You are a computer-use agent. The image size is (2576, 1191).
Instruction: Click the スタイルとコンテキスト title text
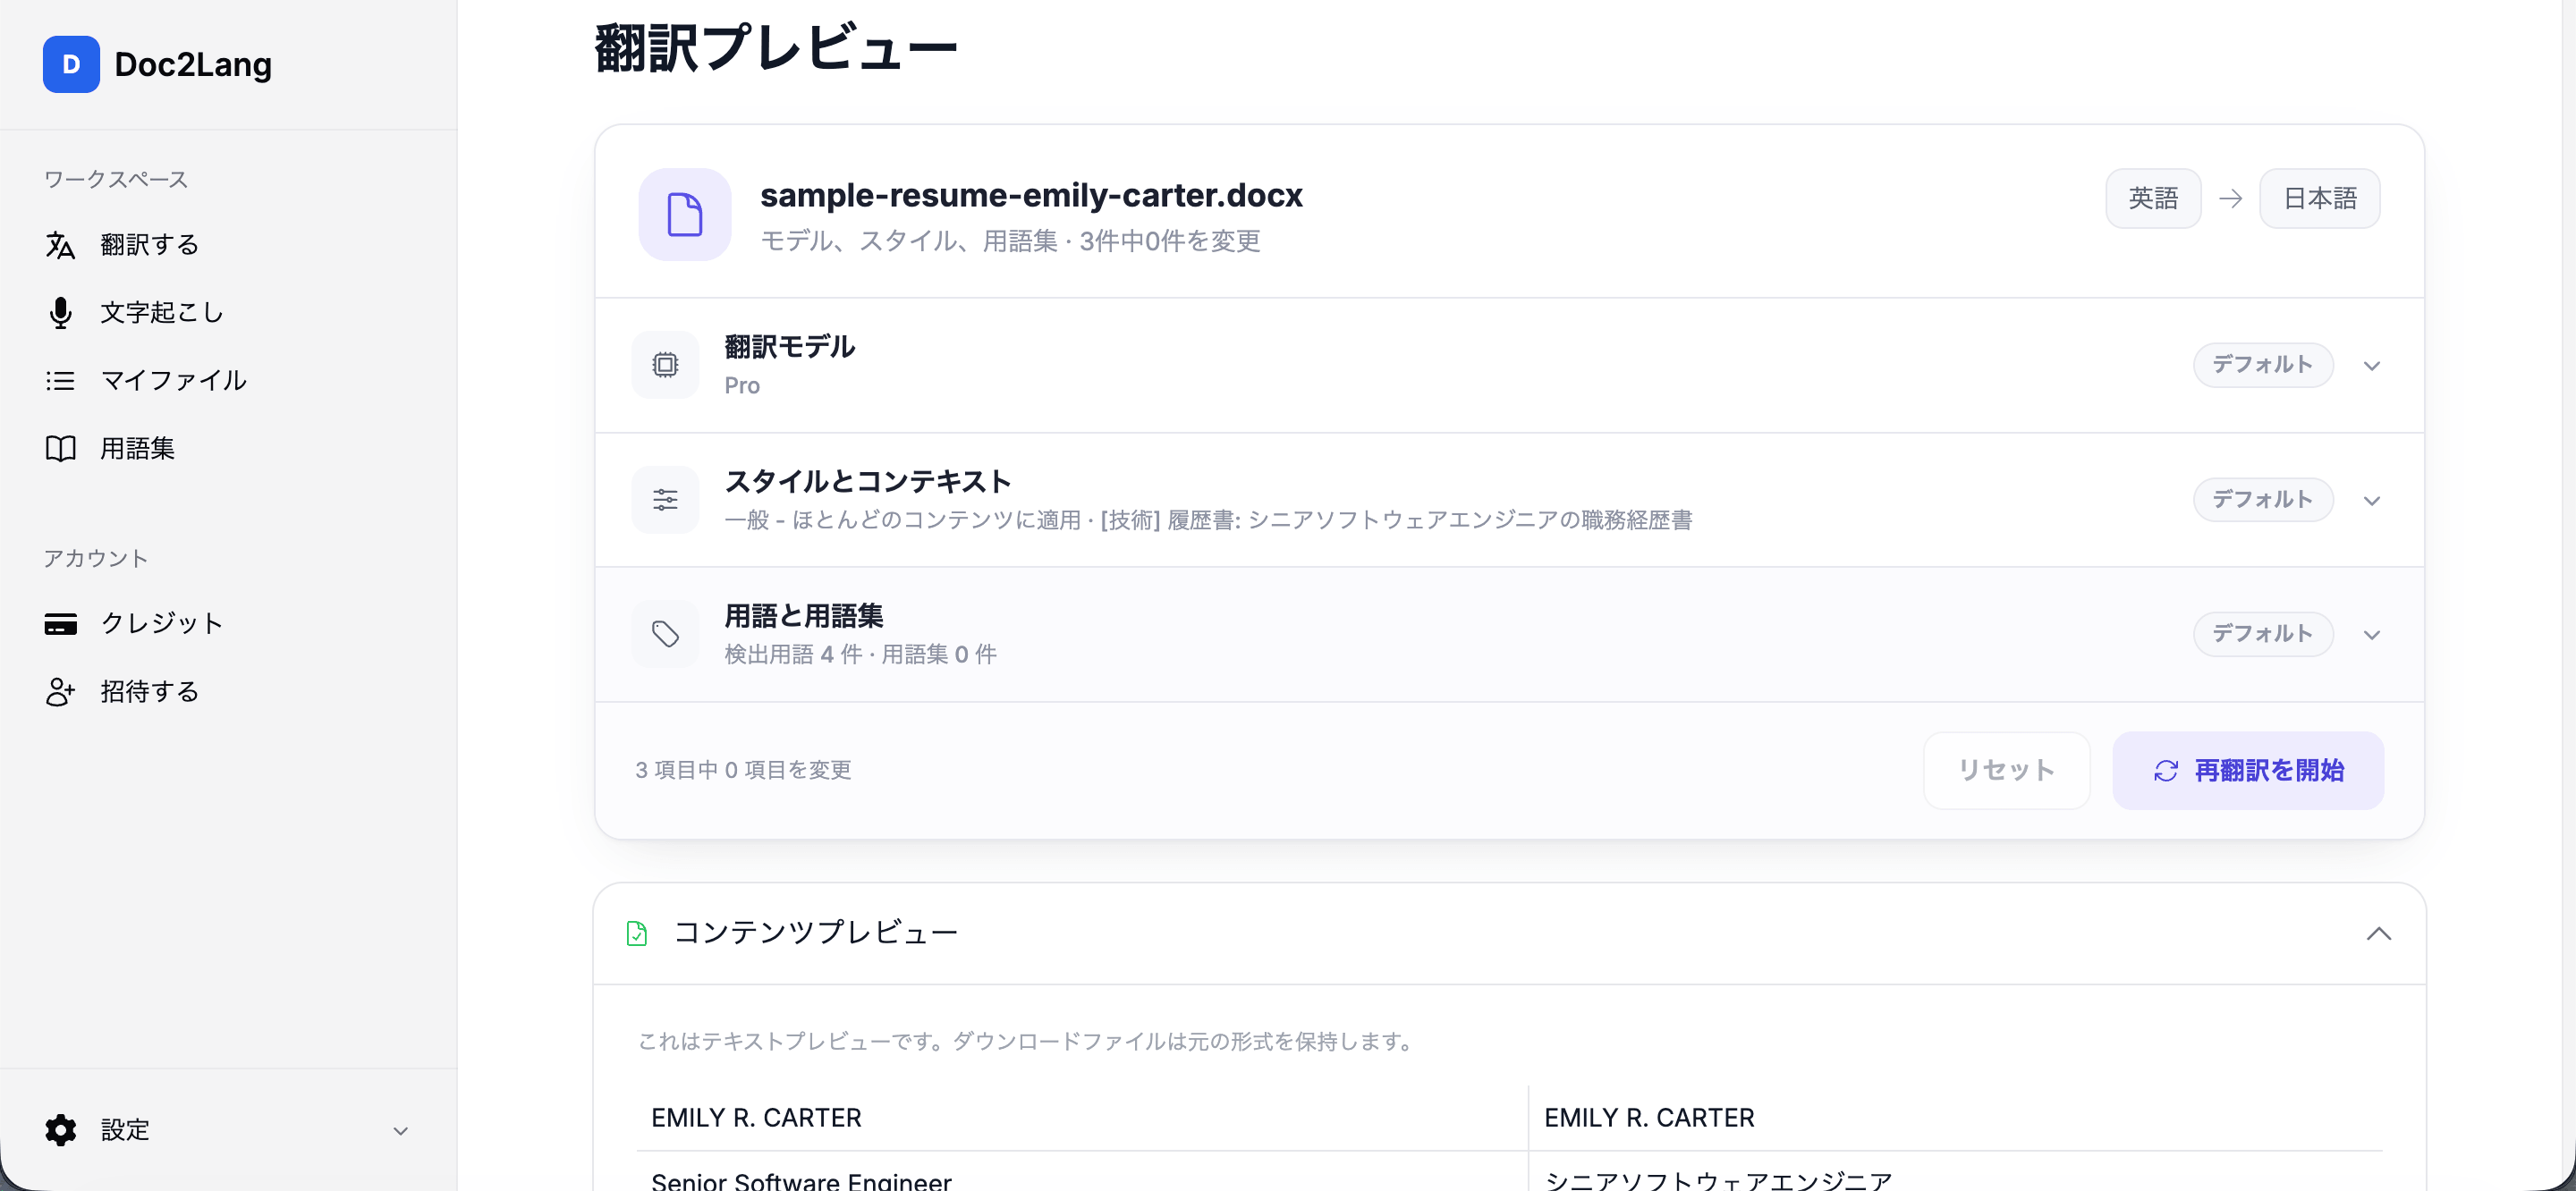(x=868, y=482)
